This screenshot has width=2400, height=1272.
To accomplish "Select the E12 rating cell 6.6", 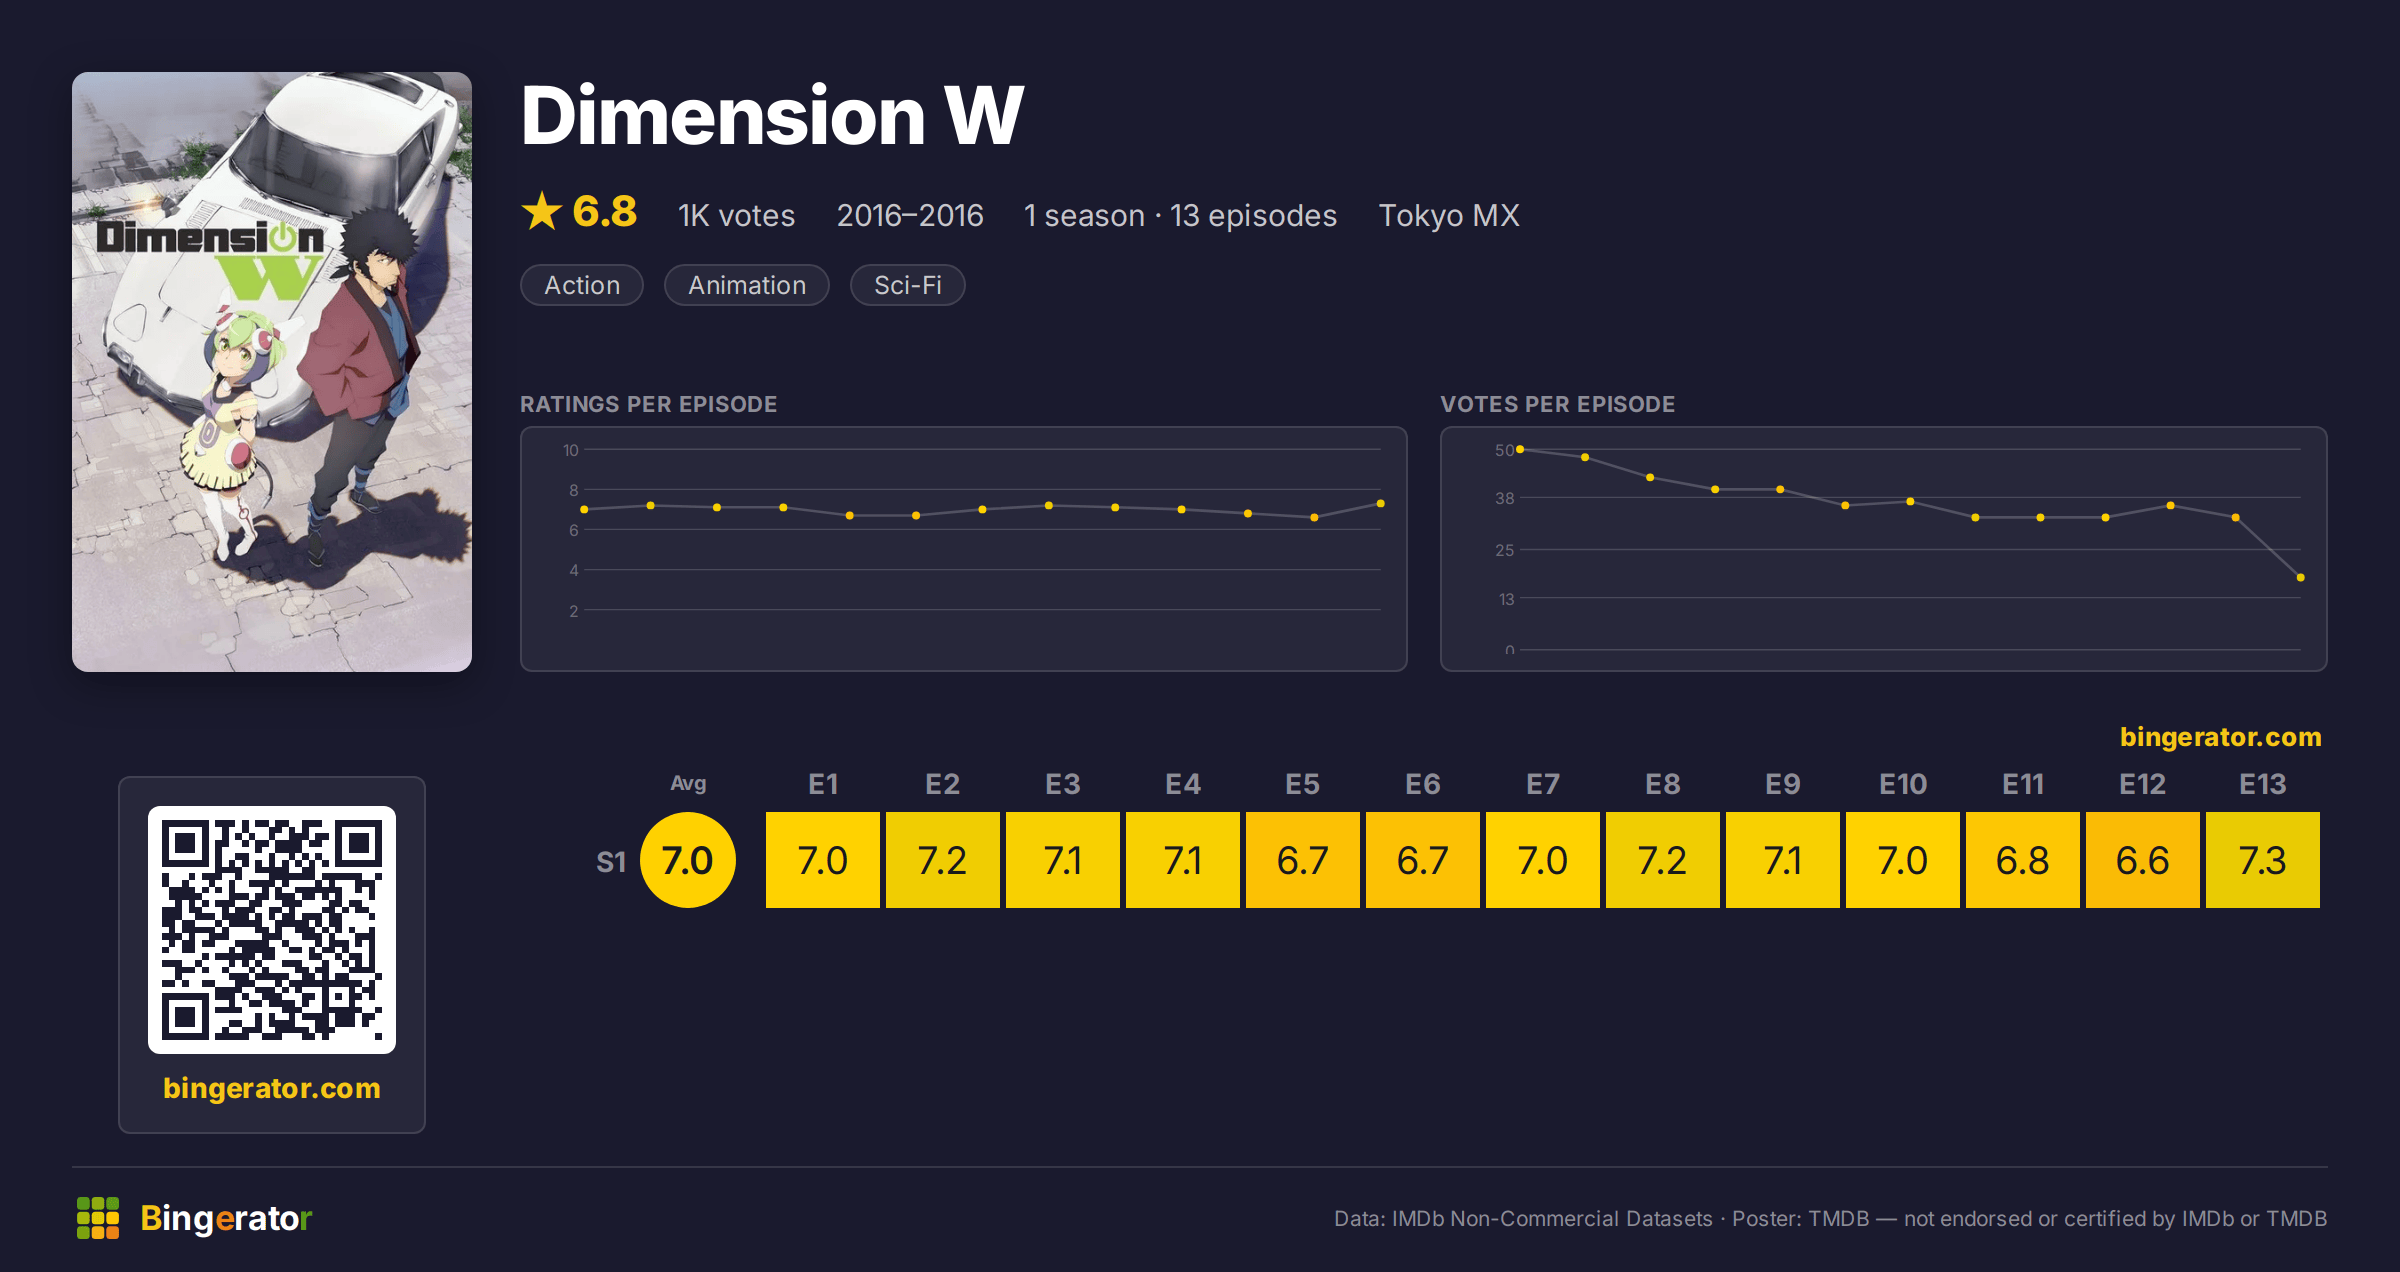I will click(x=2143, y=860).
